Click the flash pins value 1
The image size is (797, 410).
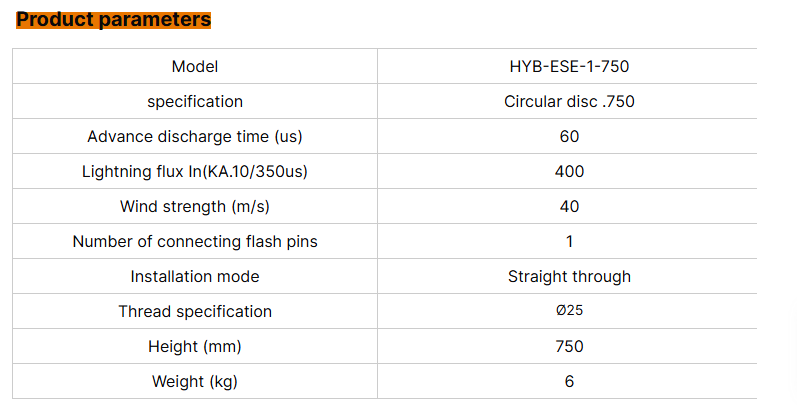tap(569, 242)
